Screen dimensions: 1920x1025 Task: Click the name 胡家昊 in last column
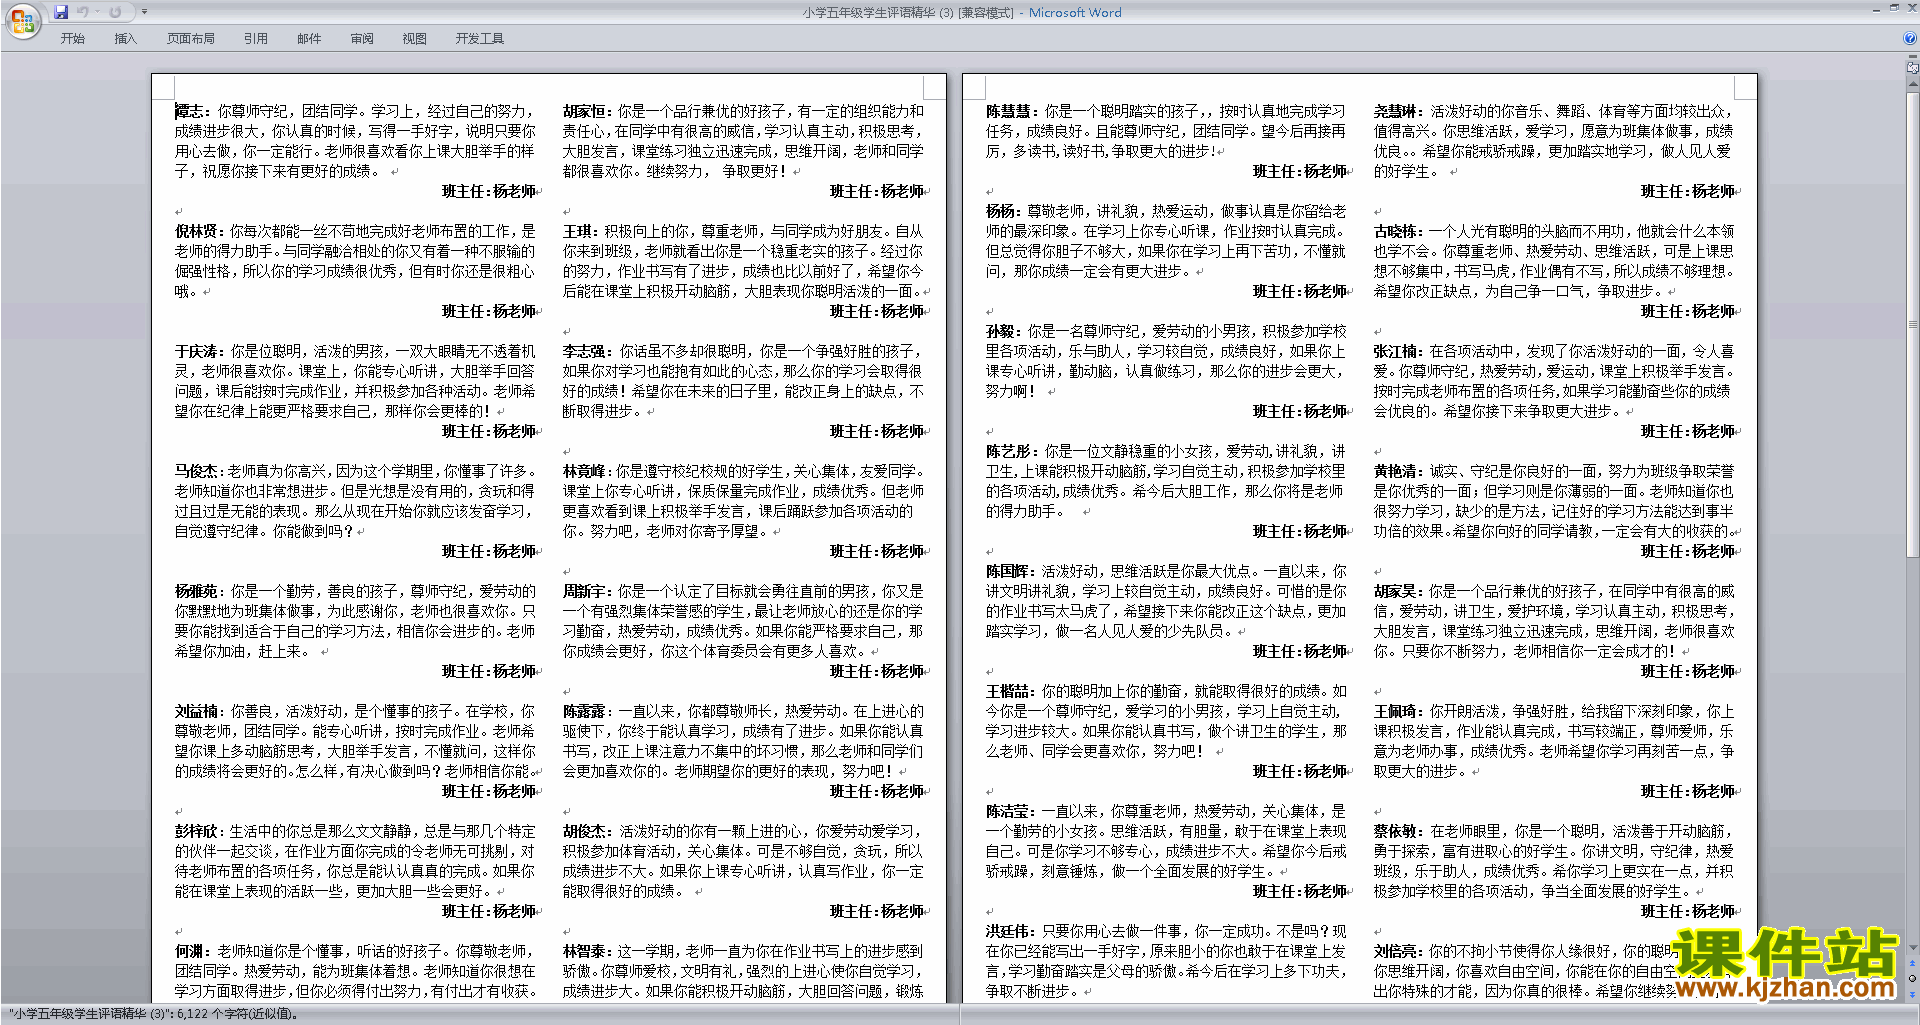point(1397,591)
